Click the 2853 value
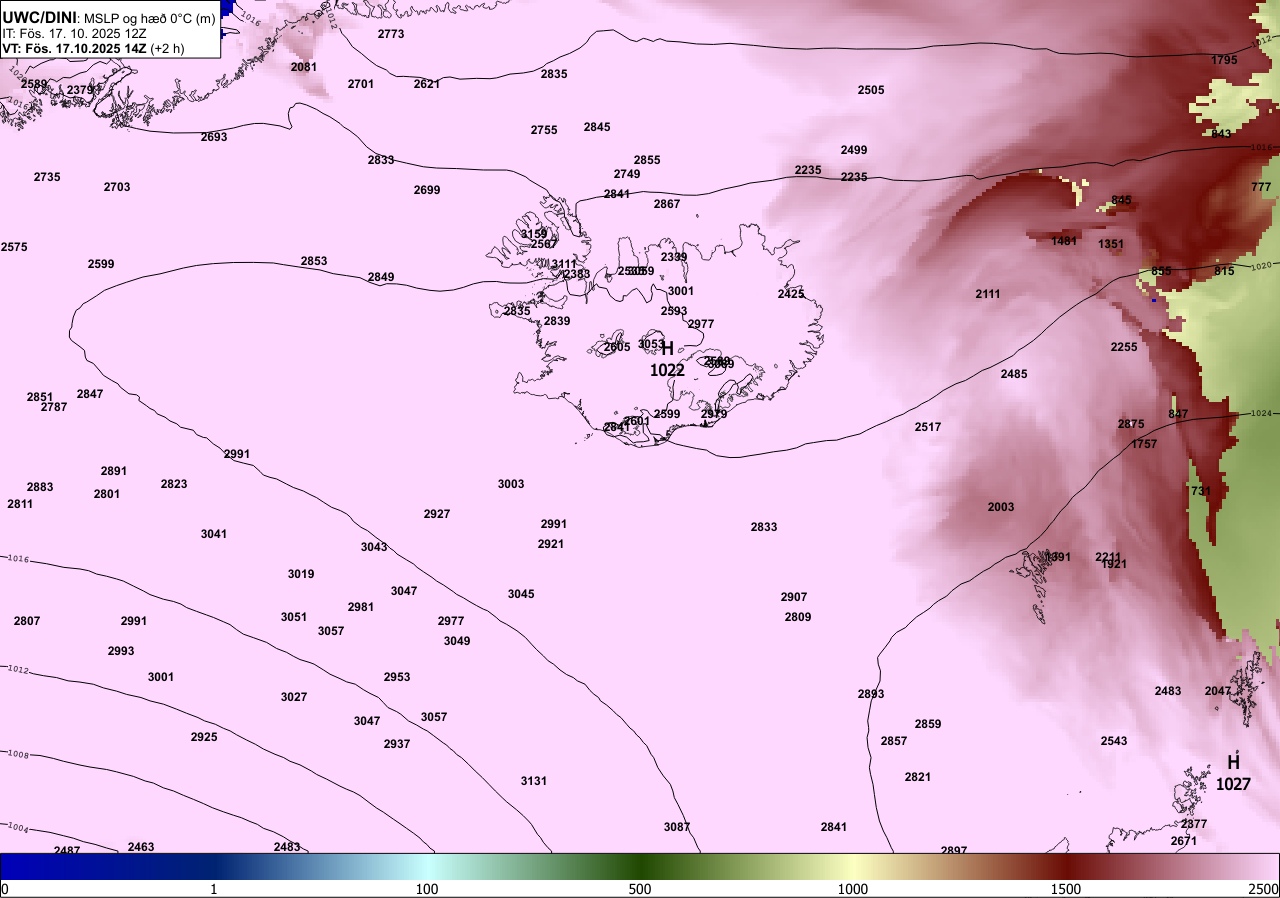The image size is (1280, 898). point(314,261)
